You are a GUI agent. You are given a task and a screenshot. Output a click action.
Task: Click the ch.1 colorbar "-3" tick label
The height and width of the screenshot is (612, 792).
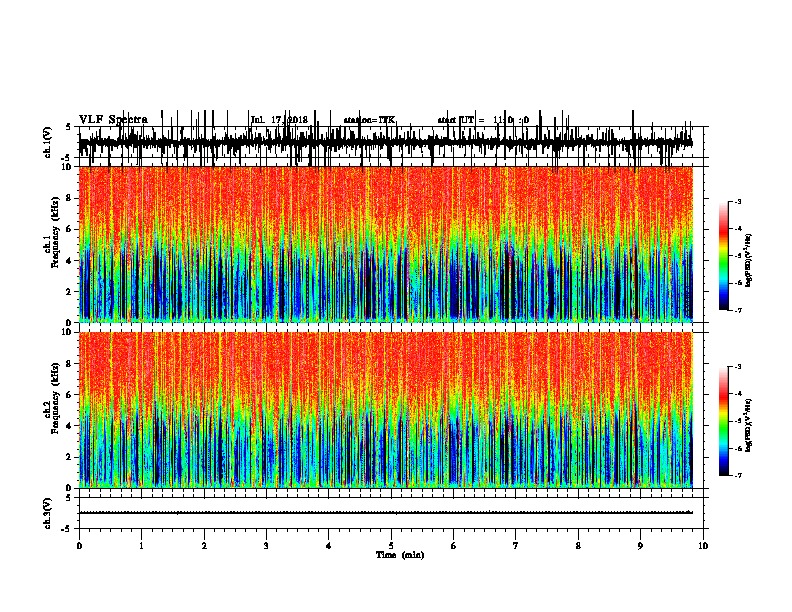(x=738, y=201)
